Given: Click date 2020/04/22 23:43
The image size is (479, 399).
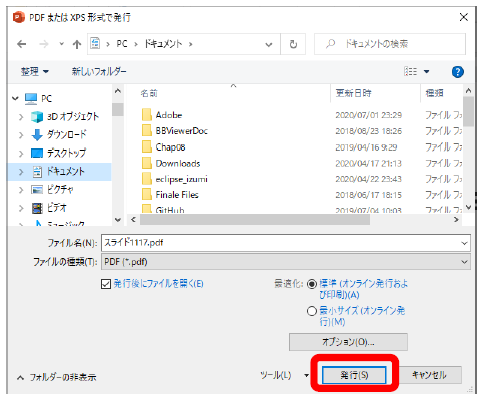Looking at the screenshot, I should pyautogui.click(x=368, y=179).
